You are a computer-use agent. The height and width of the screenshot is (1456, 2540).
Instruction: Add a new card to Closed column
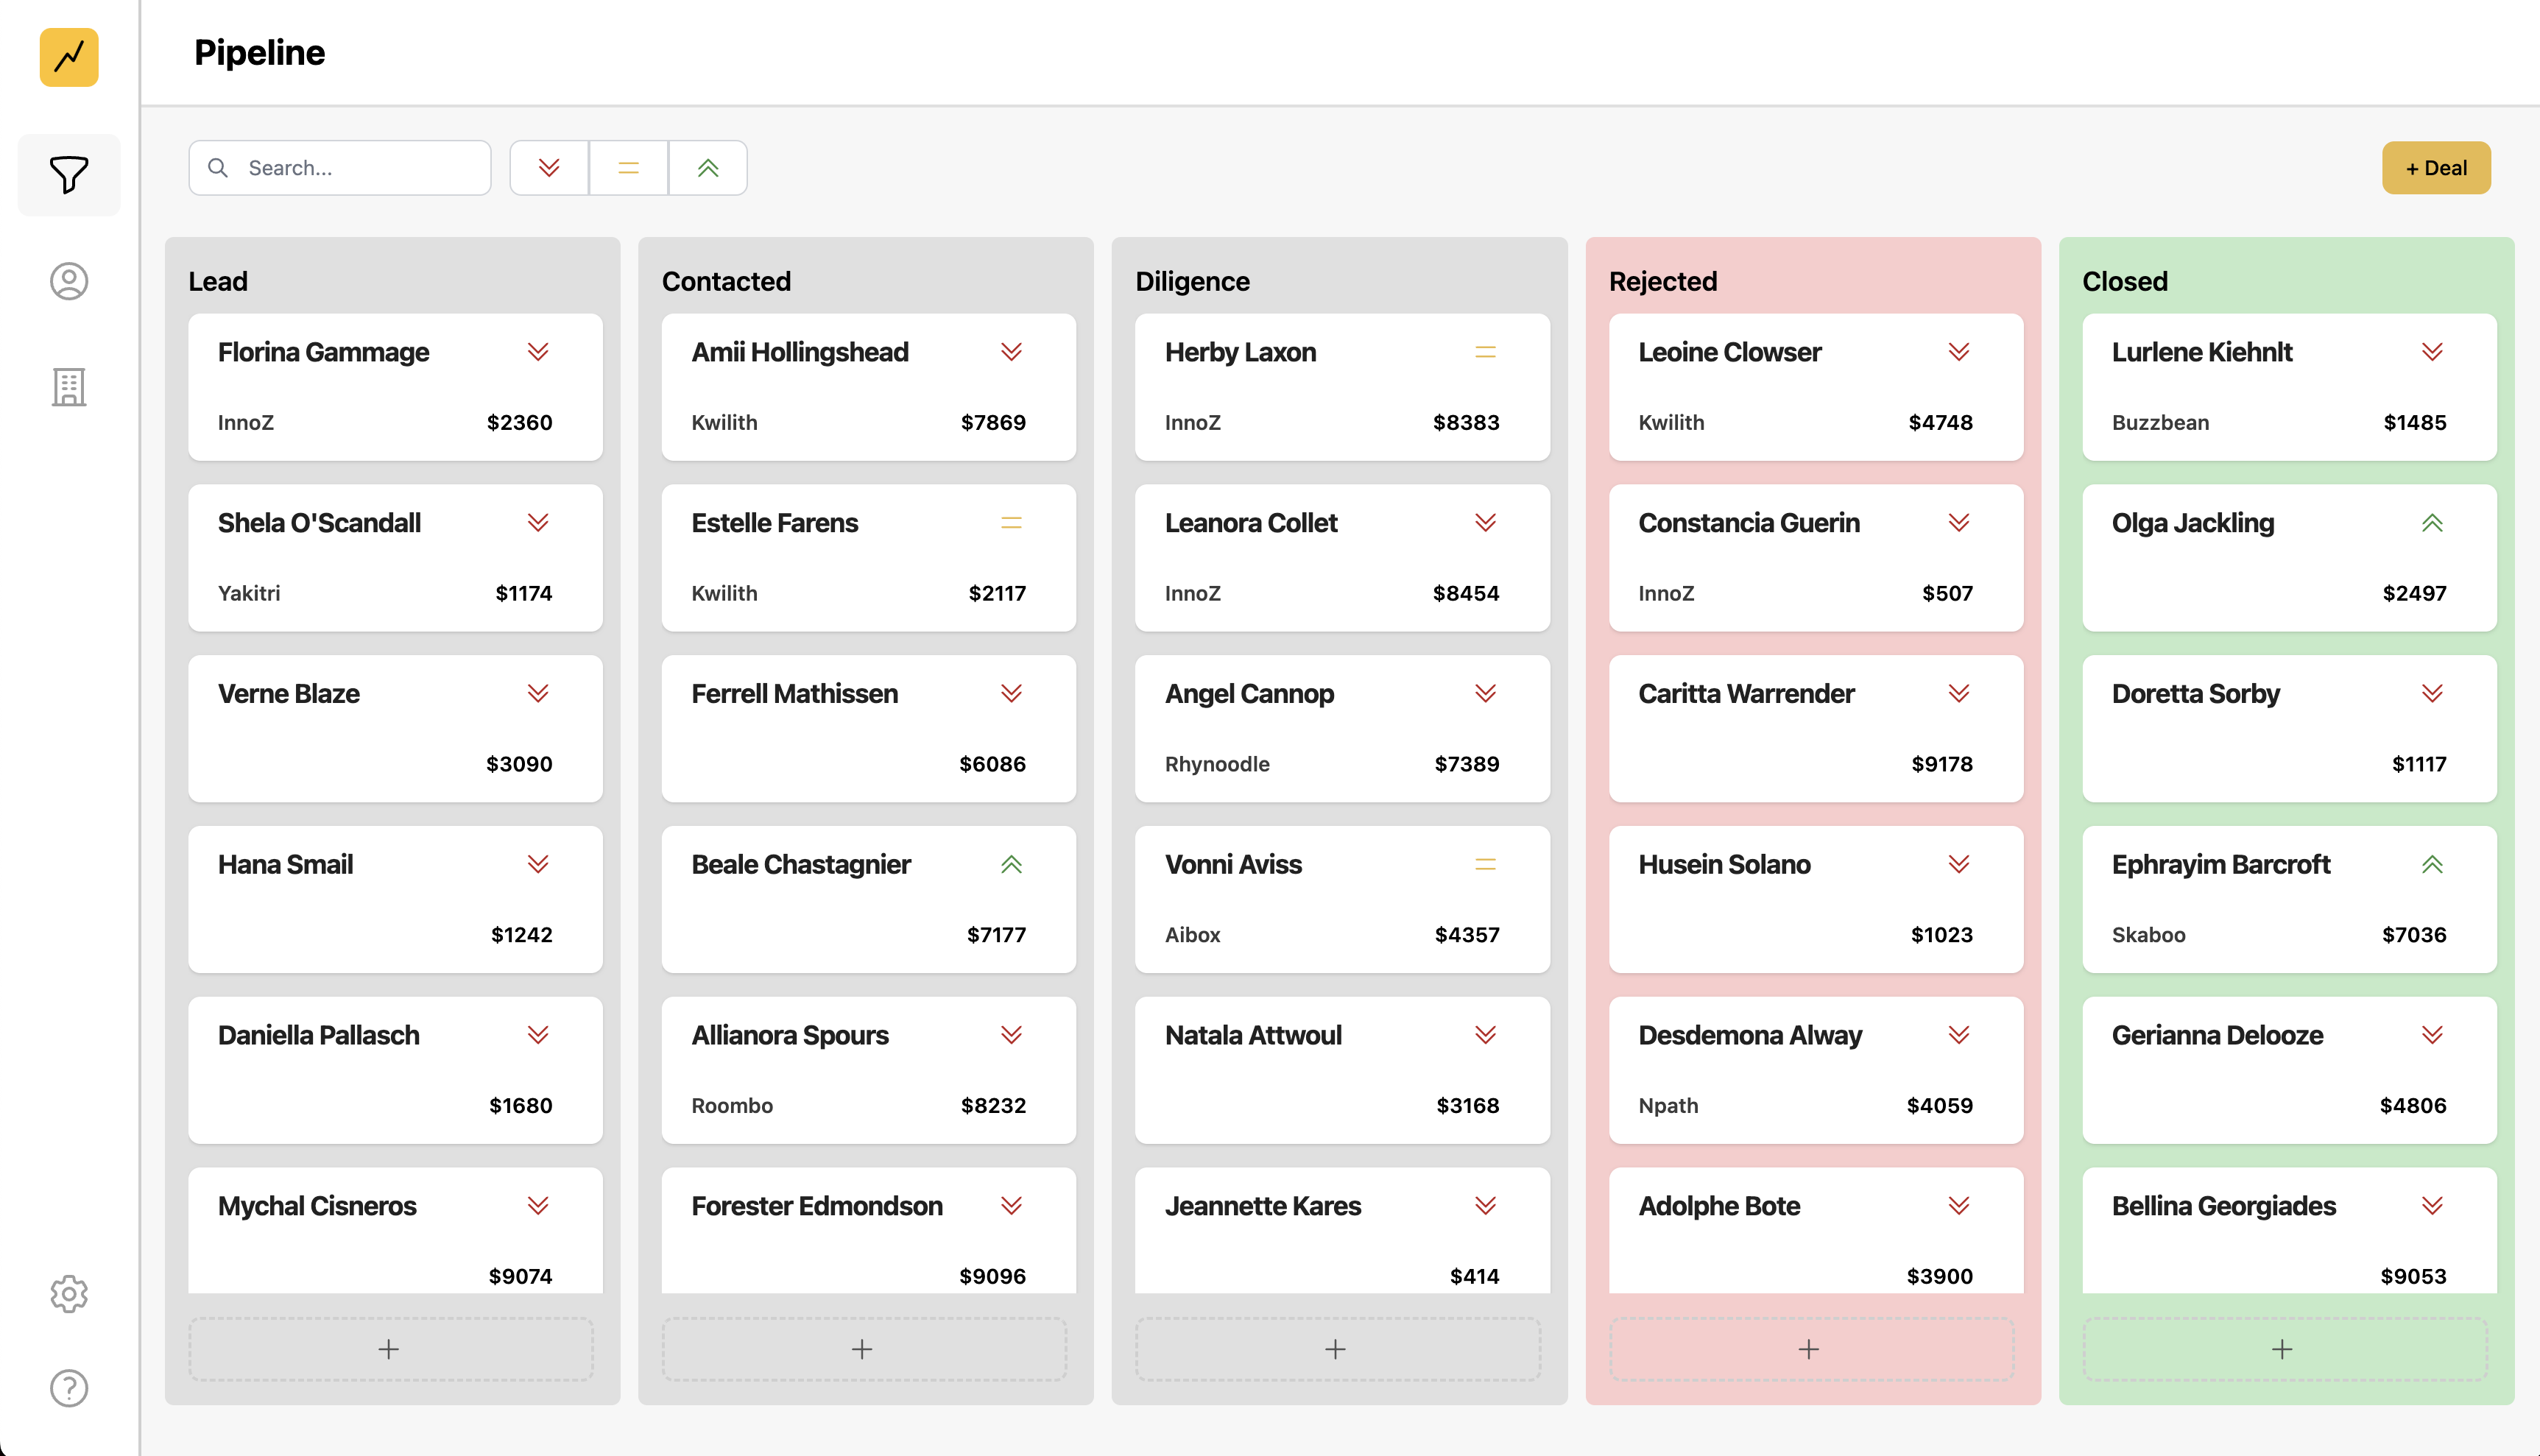pyautogui.click(x=2285, y=1349)
